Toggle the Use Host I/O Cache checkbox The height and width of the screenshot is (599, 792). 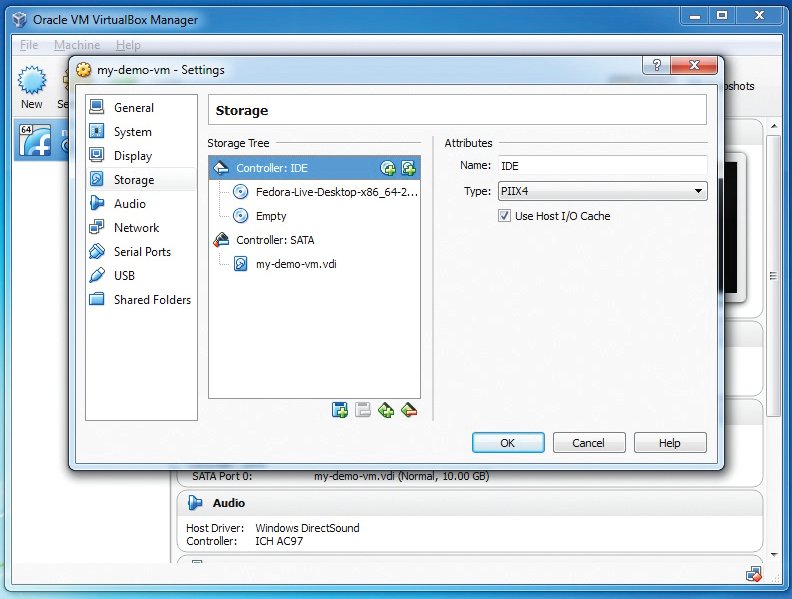[504, 216]
